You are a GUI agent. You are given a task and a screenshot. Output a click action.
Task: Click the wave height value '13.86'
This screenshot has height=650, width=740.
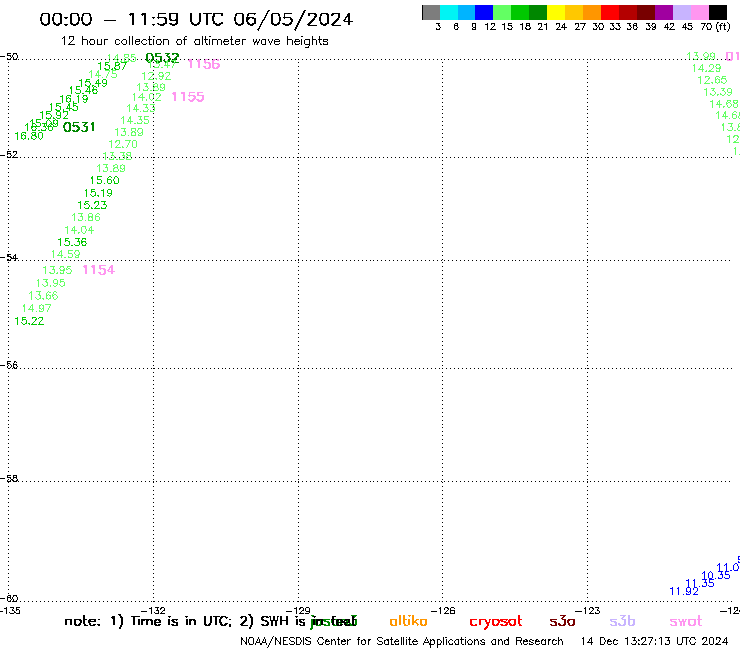[86, 218]
